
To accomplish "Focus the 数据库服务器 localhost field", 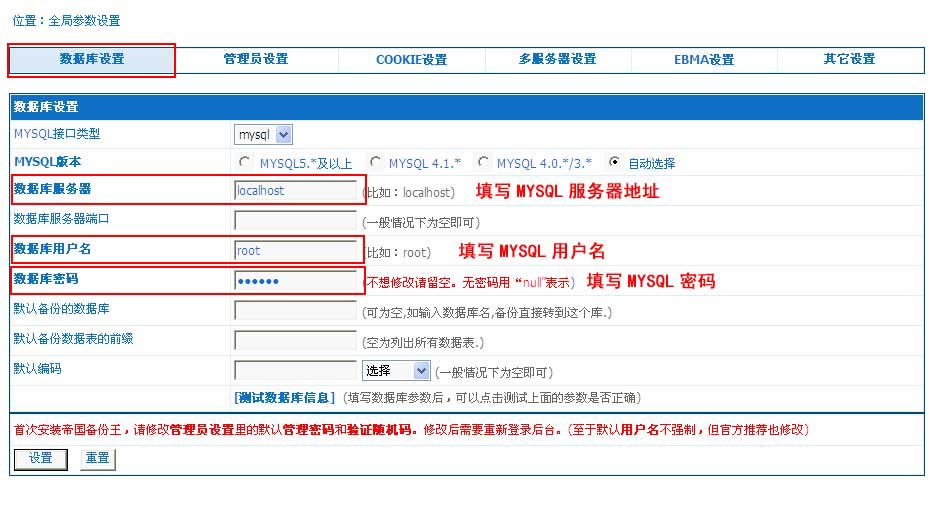I will coord(295,191).
